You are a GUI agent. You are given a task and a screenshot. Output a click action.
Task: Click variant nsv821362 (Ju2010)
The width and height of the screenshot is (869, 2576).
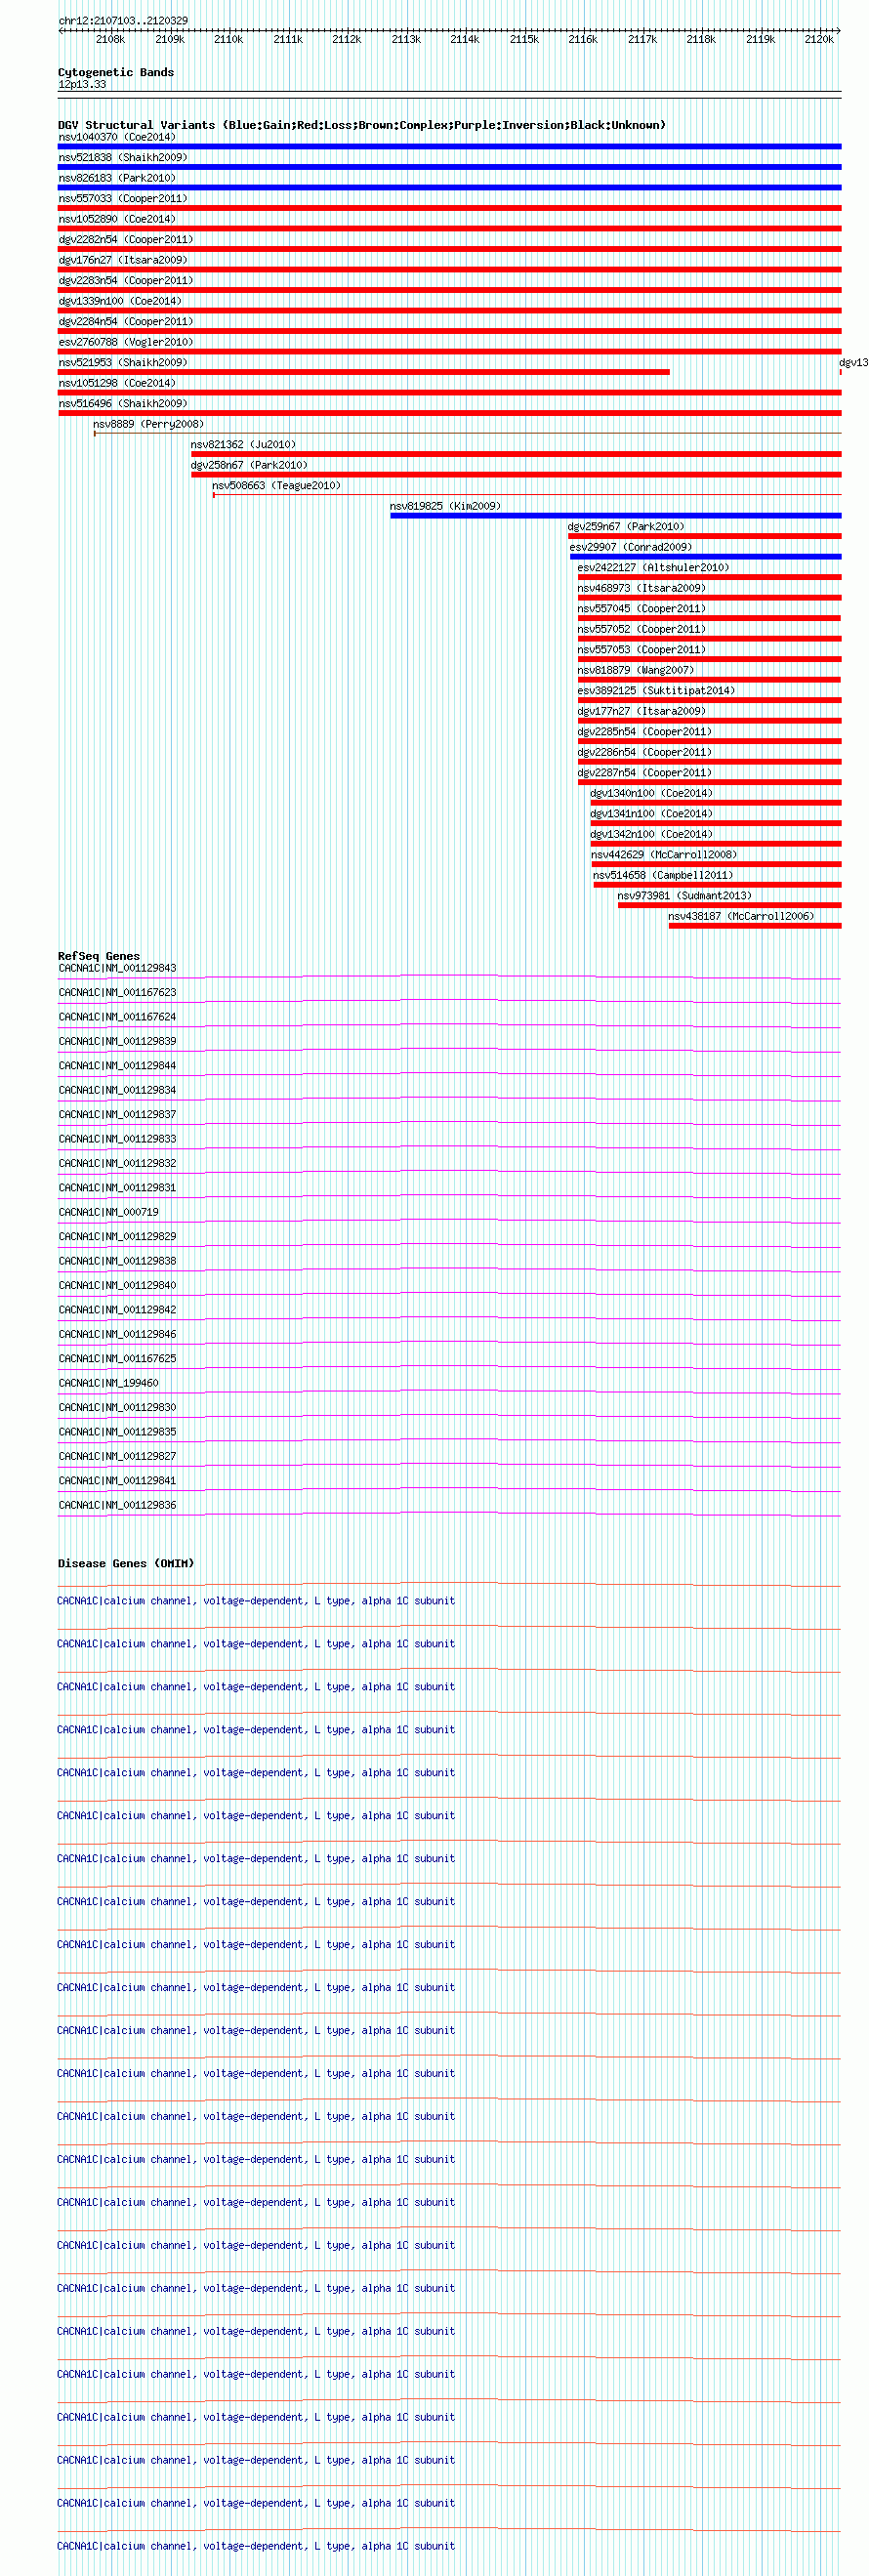coord(244,444)
